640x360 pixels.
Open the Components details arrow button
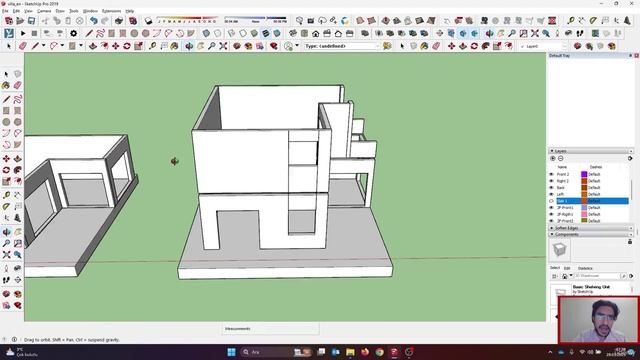coord(631,276)
